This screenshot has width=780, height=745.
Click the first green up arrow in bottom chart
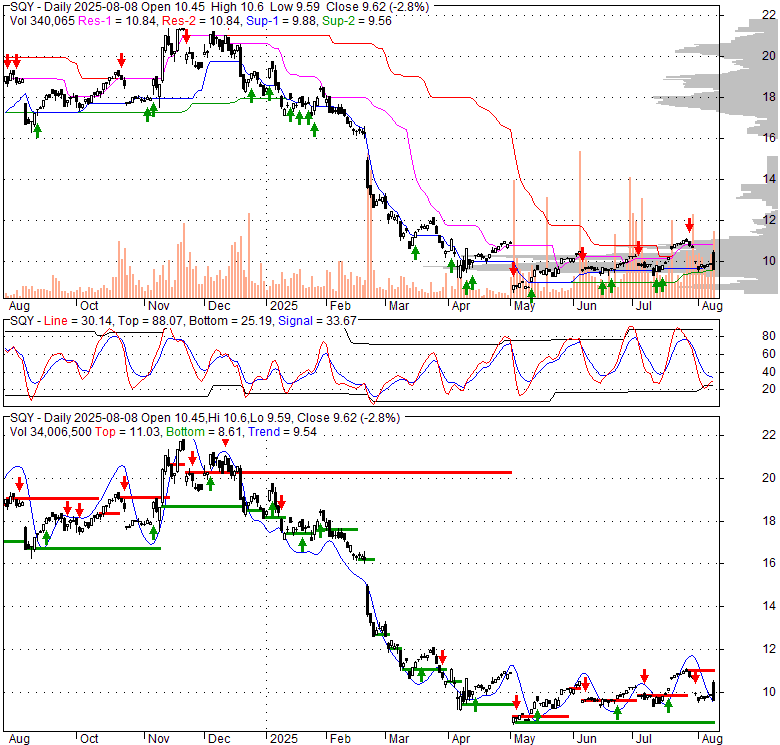coord(46,539)
